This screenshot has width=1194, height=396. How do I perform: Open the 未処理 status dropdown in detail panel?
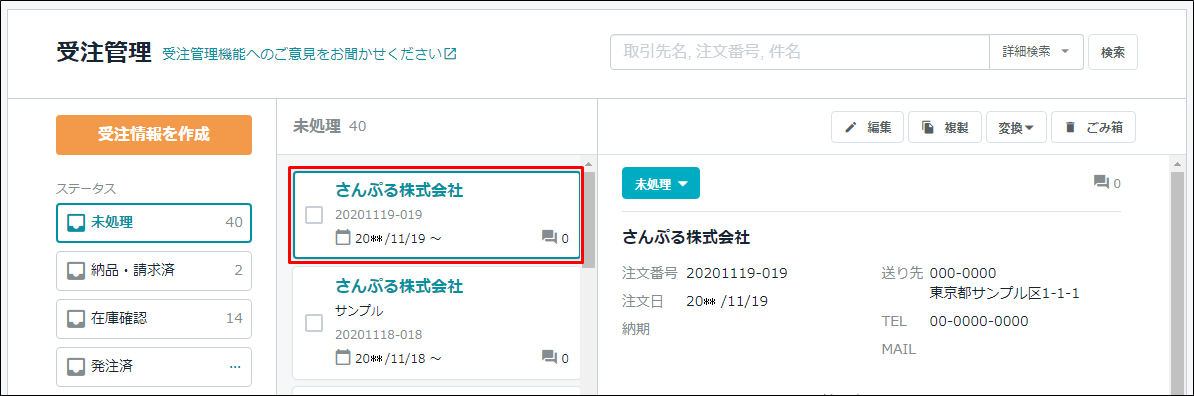pos(660,184)
